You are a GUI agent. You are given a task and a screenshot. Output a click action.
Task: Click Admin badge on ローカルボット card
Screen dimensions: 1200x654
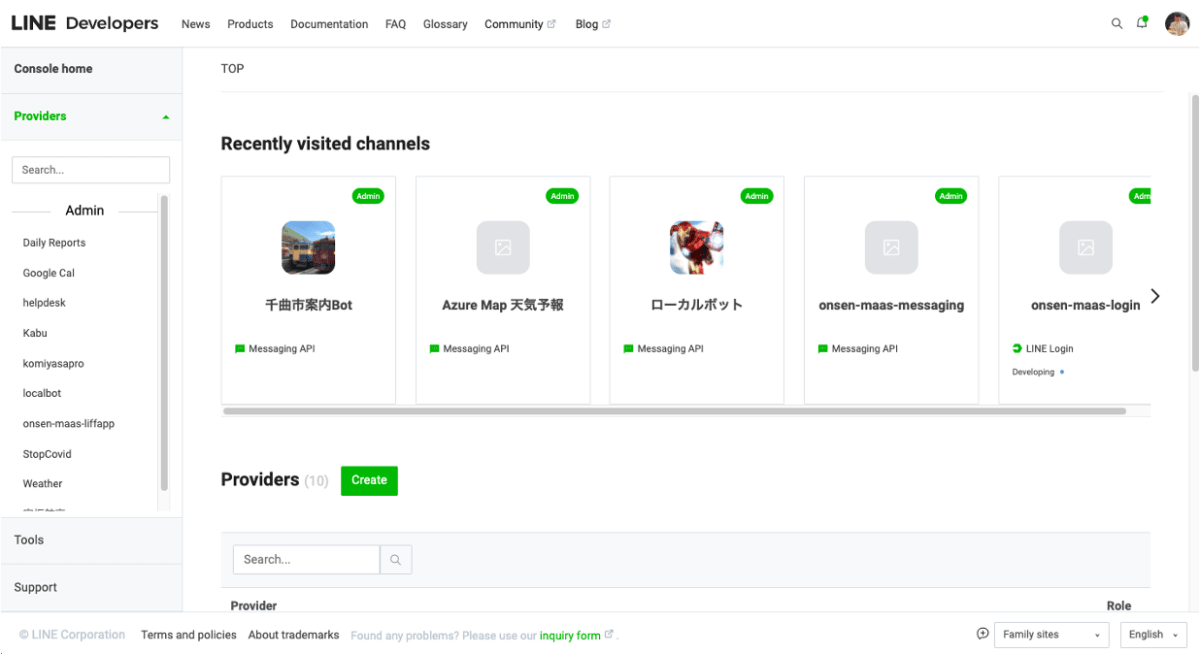[x=757, y=196]
